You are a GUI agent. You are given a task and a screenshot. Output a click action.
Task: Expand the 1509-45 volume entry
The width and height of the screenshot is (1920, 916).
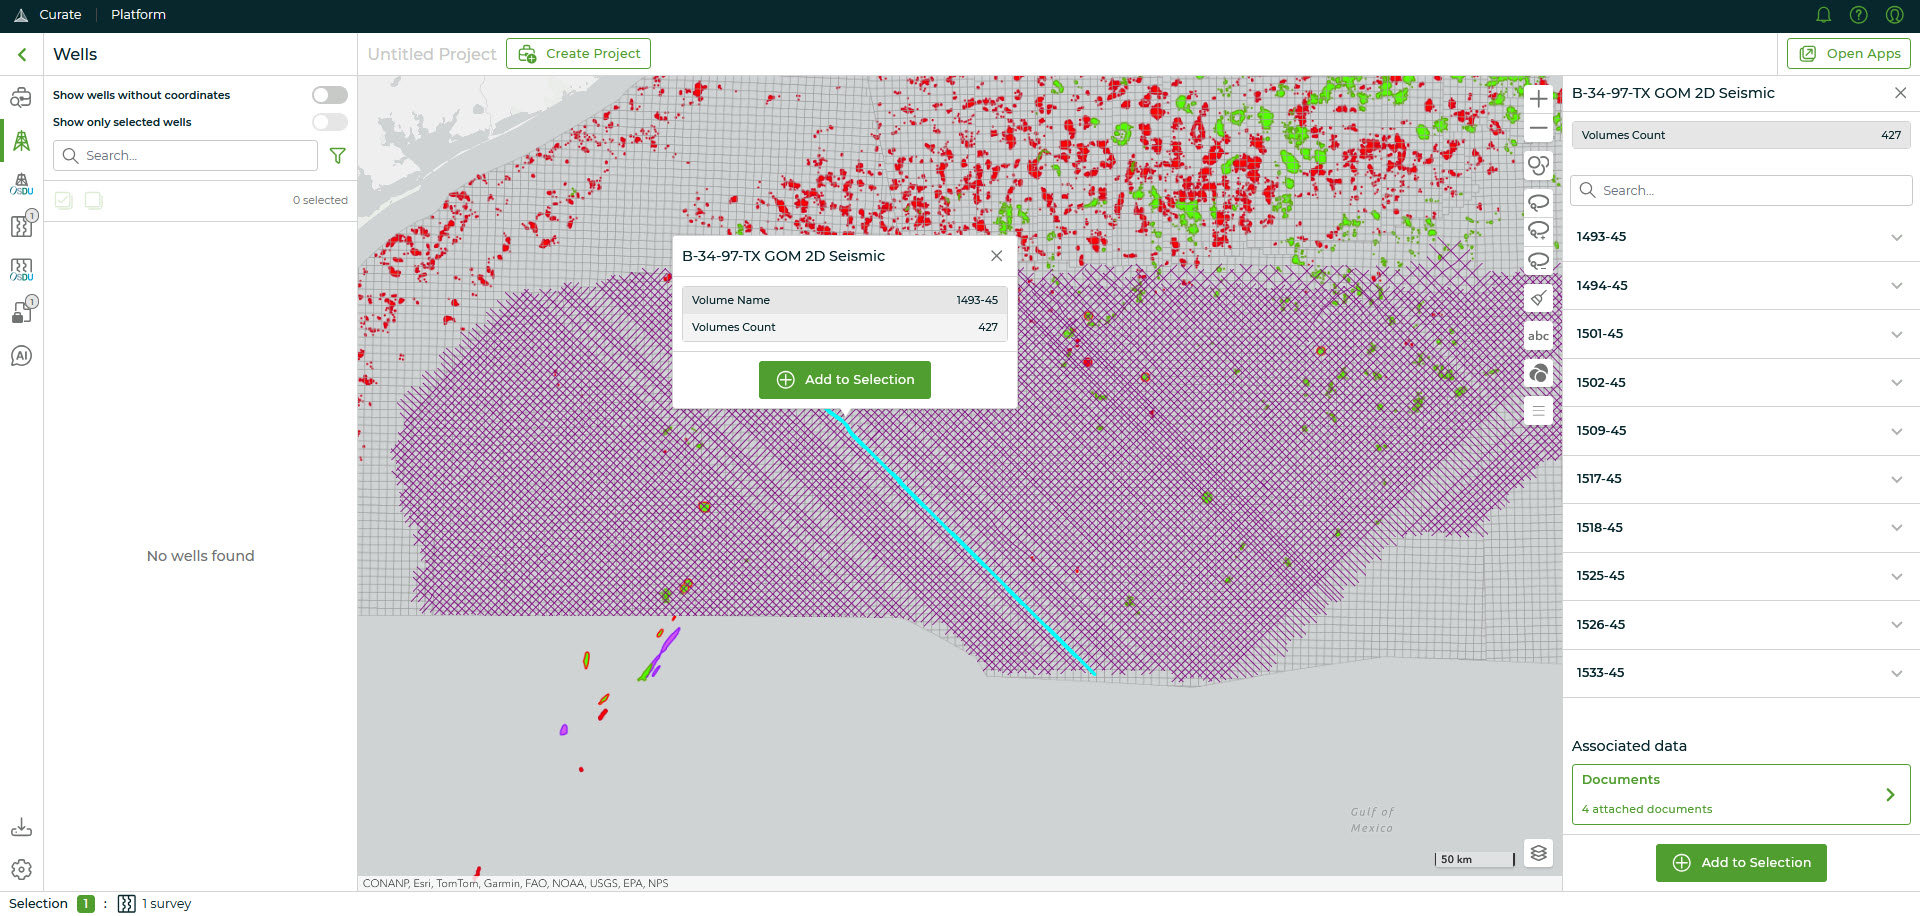(1897, 431)
